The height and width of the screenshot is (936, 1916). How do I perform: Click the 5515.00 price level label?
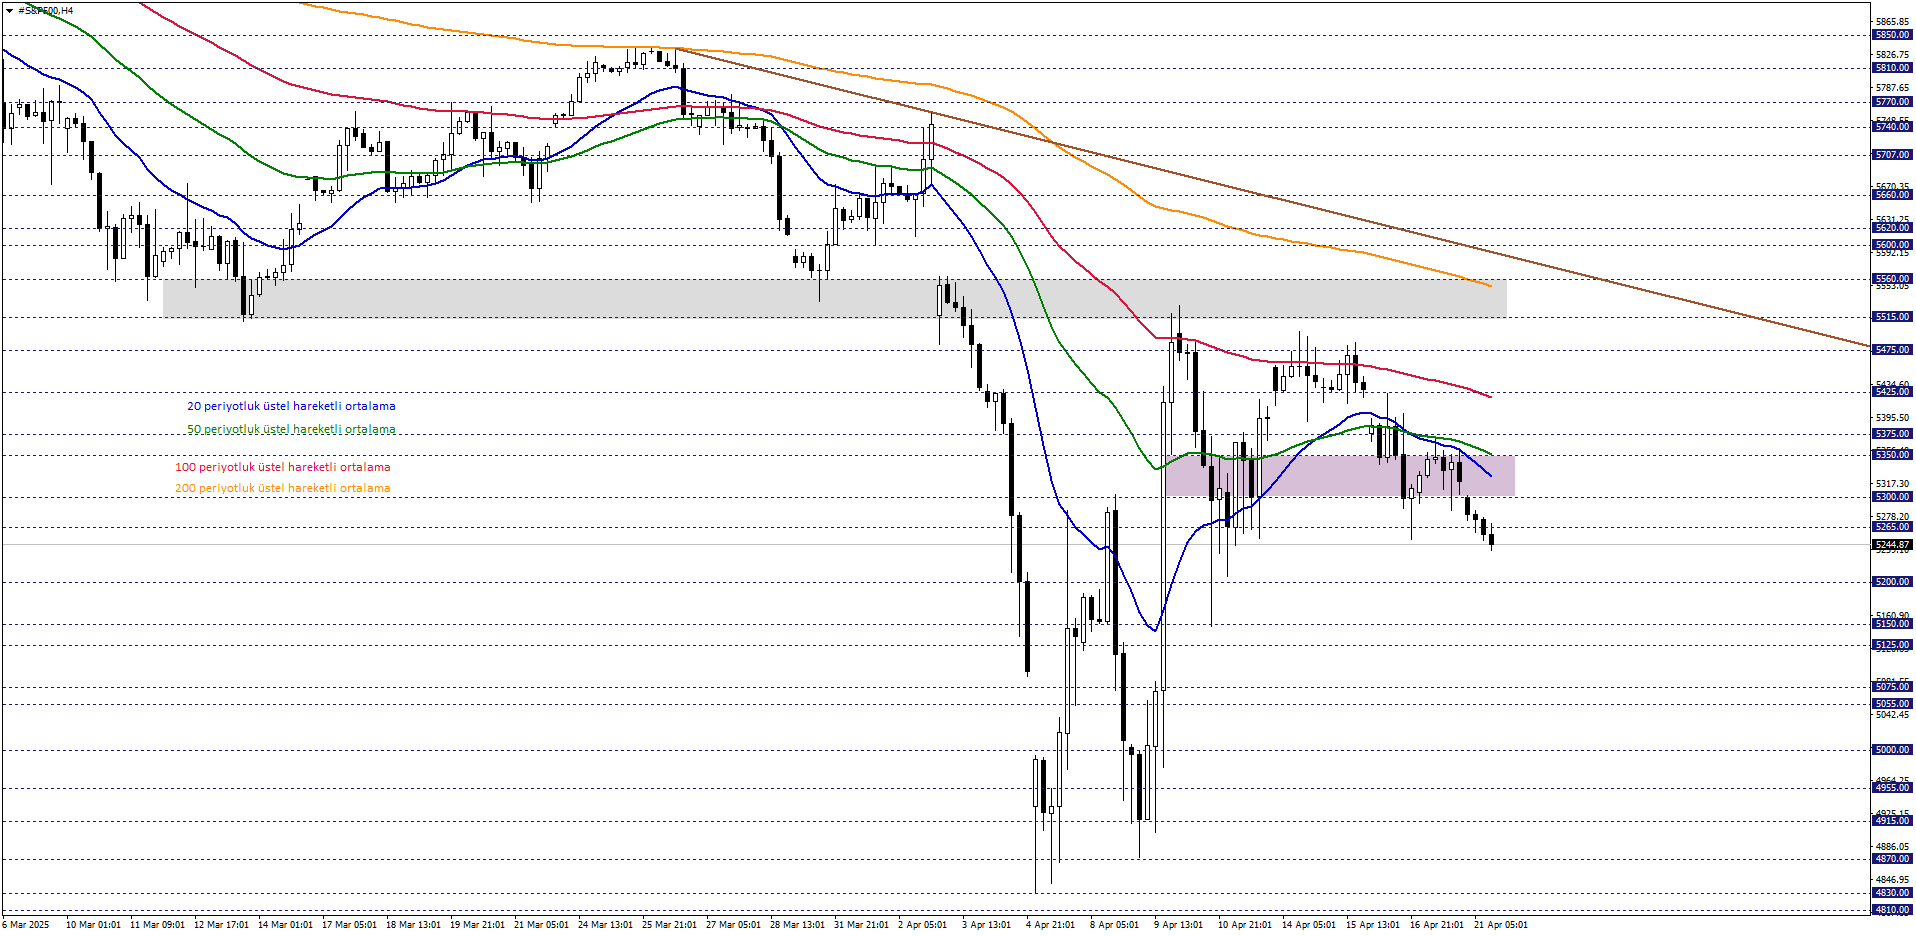pos(1892,317)
